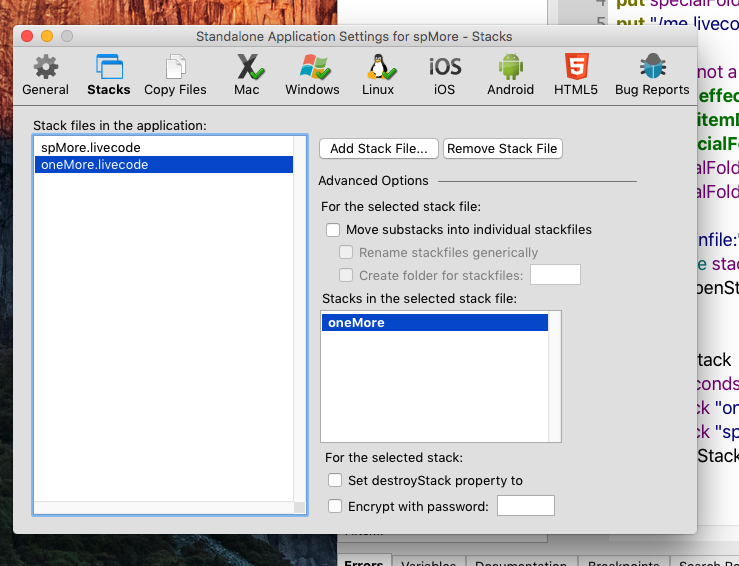739x566 pixels.
Task: Click the folder name field for stackfiles
Action: point(555,275)
